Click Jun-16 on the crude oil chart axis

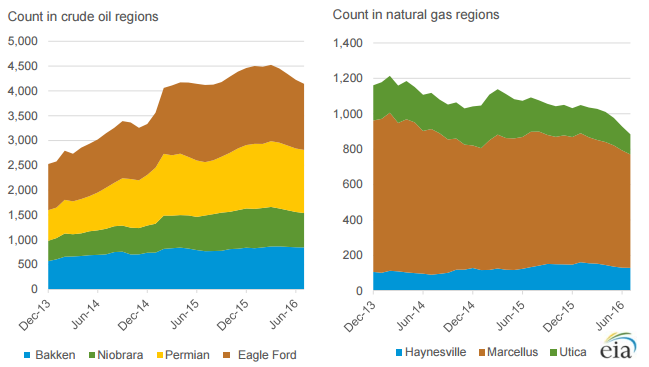click(x=284, y=314)
